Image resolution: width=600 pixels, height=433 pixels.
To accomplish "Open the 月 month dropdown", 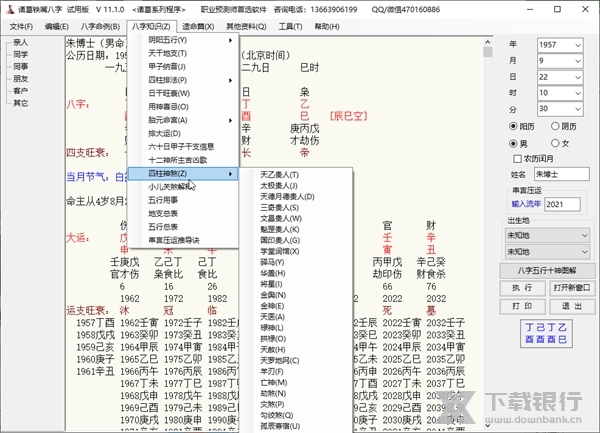I will tap(578, 61).
